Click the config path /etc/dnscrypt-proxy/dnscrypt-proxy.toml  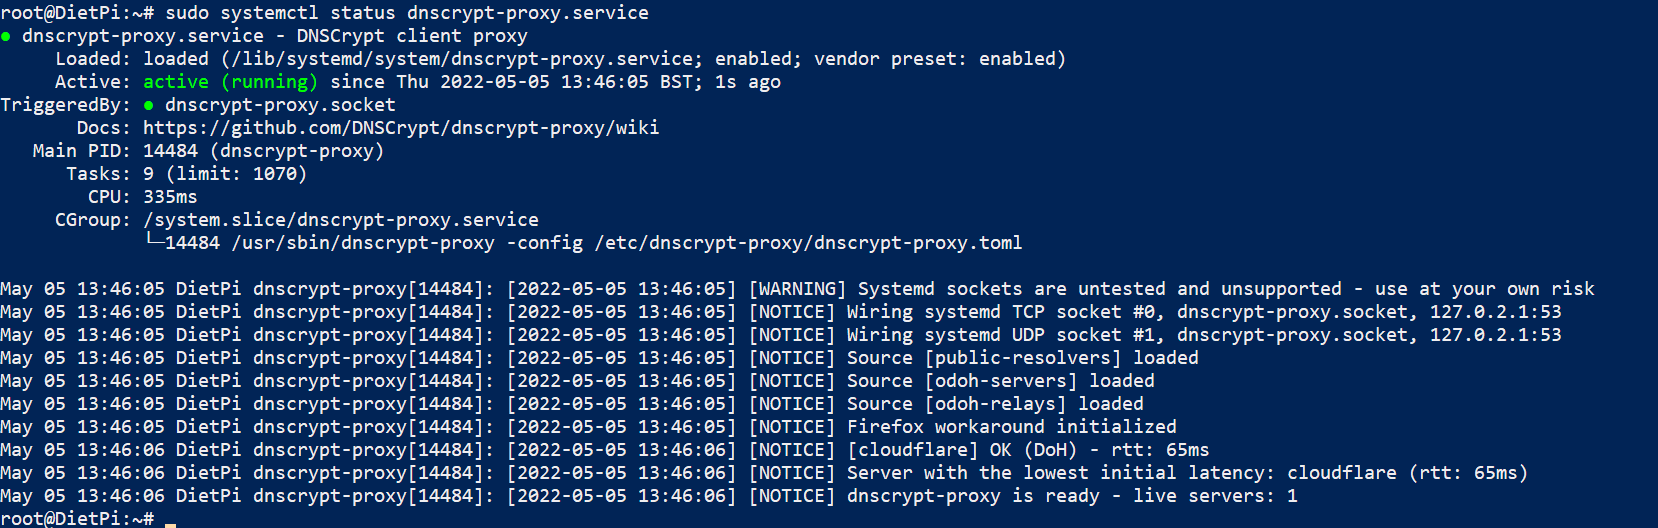808,243
